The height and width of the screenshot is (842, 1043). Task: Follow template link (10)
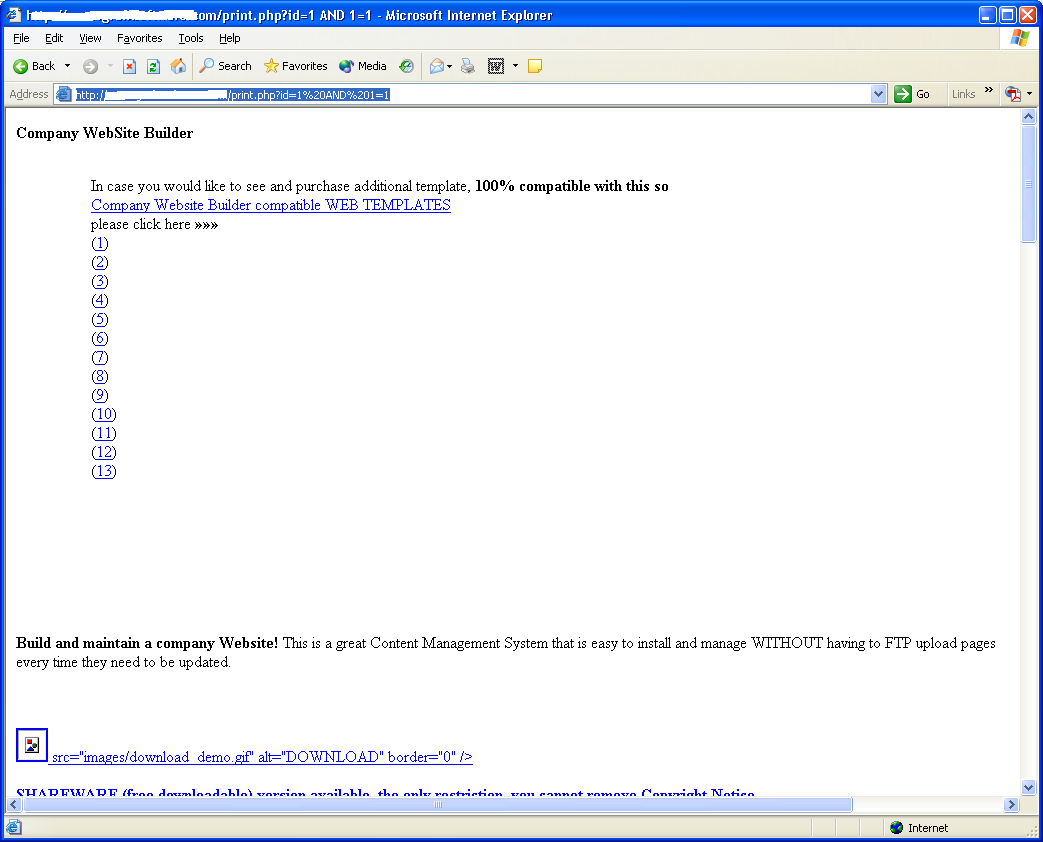[104, 414]
